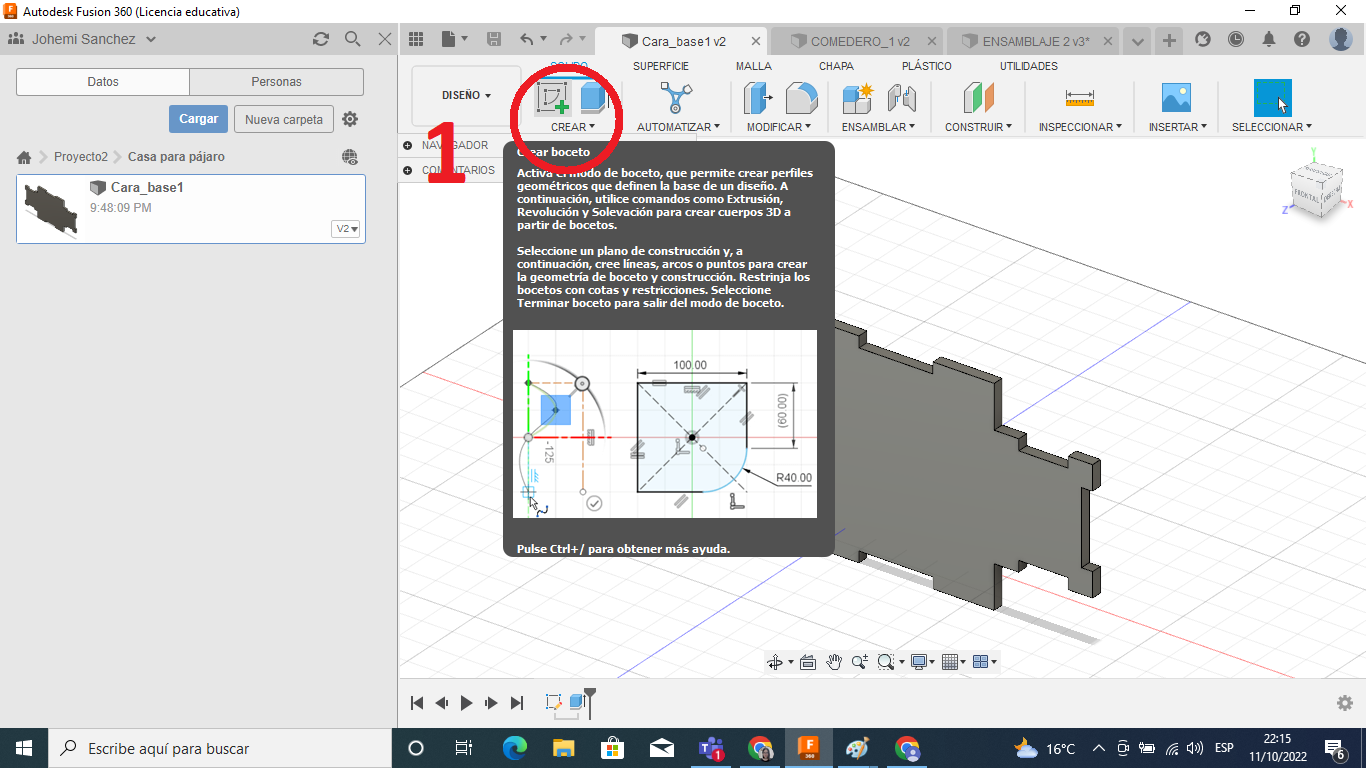
Task: Click the Undo arrow
Action: [x=527, y=39]
